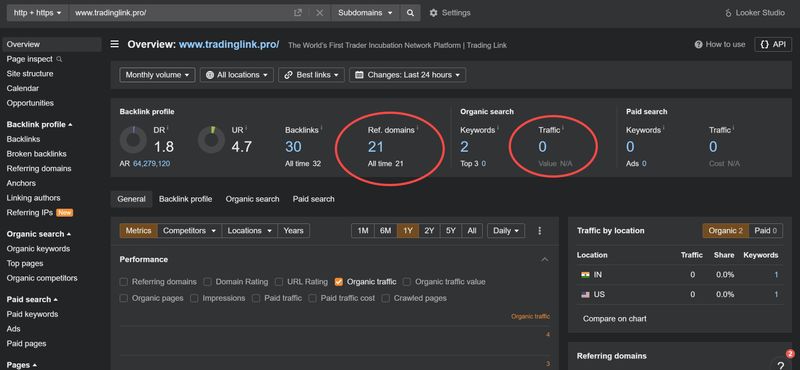This screenshot has width=800, height=370.
Task: Toggle hamburger menu next to Overview
Action: (x=115, y=44)
